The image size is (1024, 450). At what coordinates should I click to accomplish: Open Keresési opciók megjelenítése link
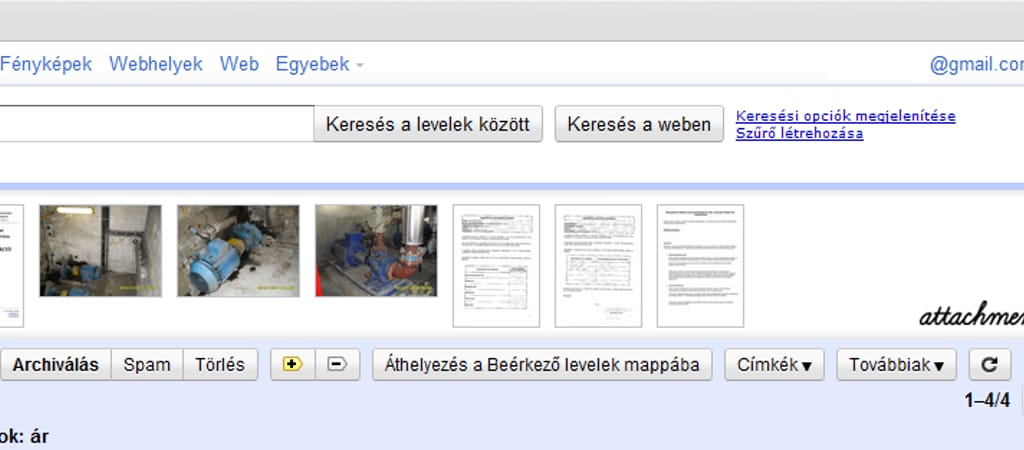point(845,116)
